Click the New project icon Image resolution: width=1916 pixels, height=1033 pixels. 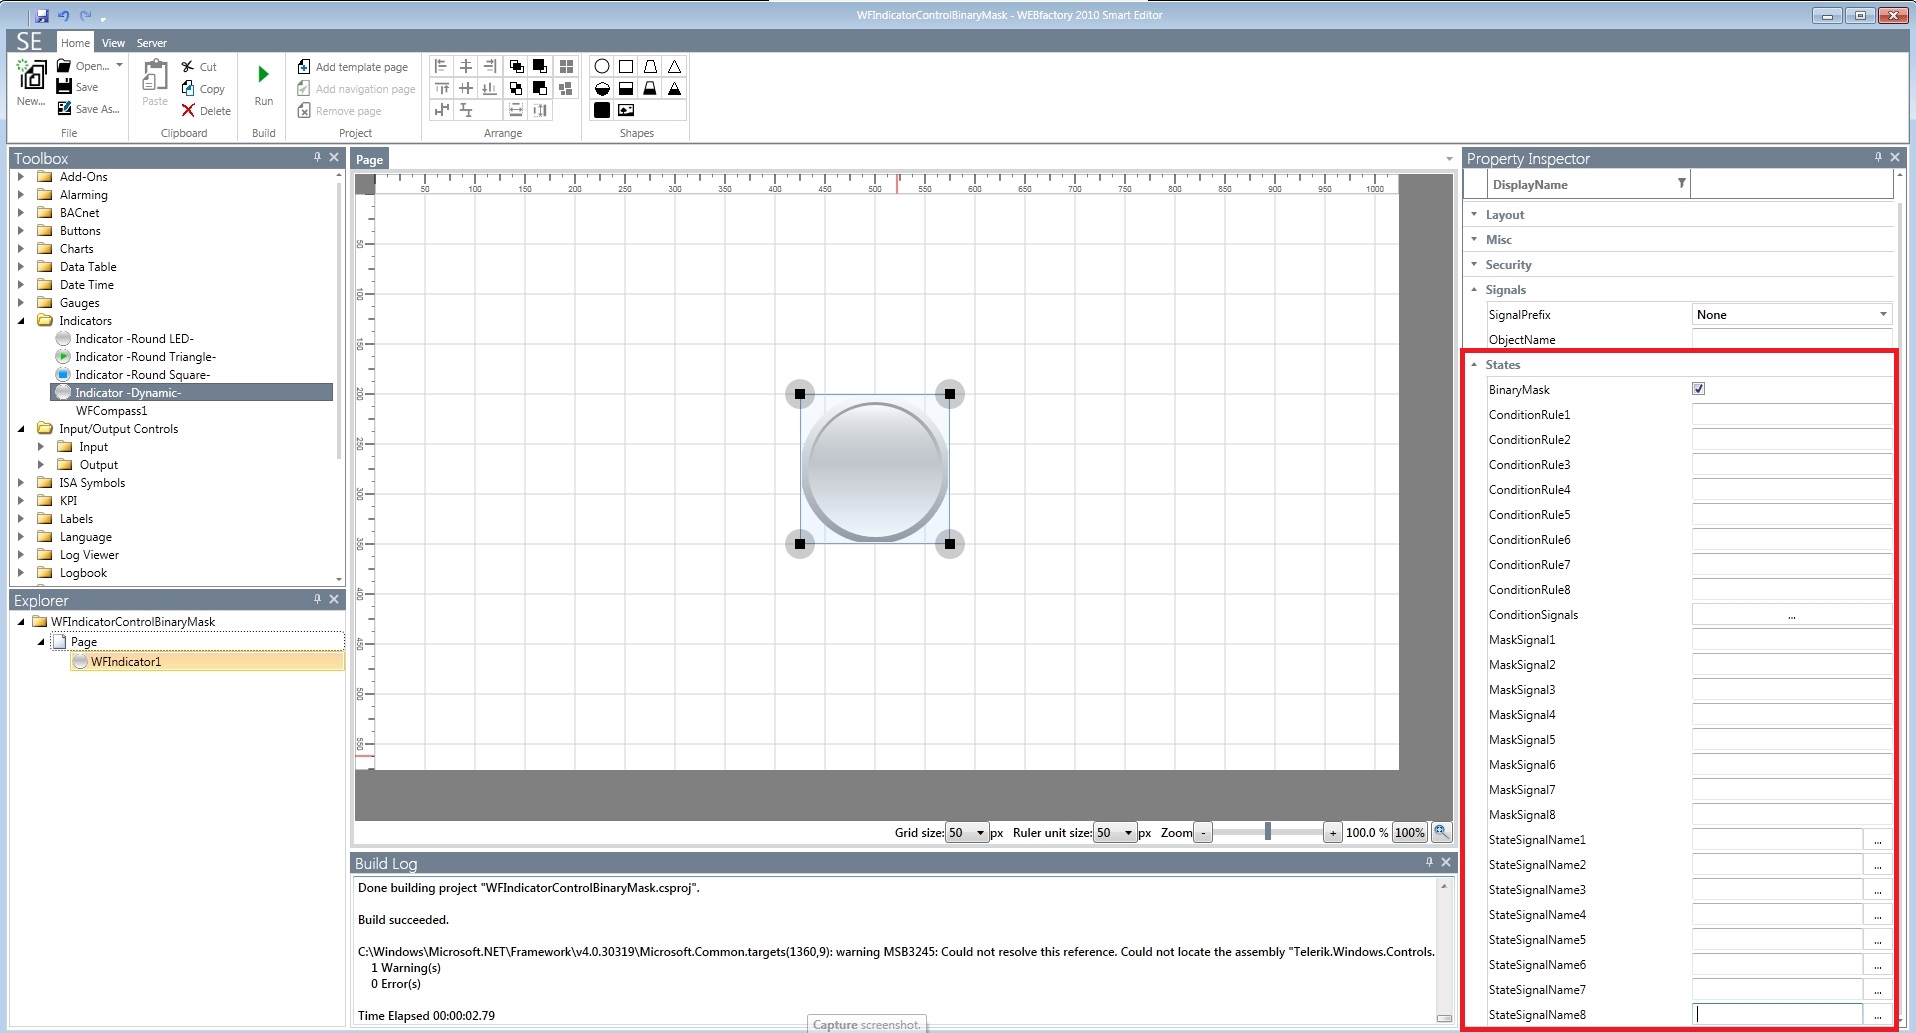coord(31,76)
